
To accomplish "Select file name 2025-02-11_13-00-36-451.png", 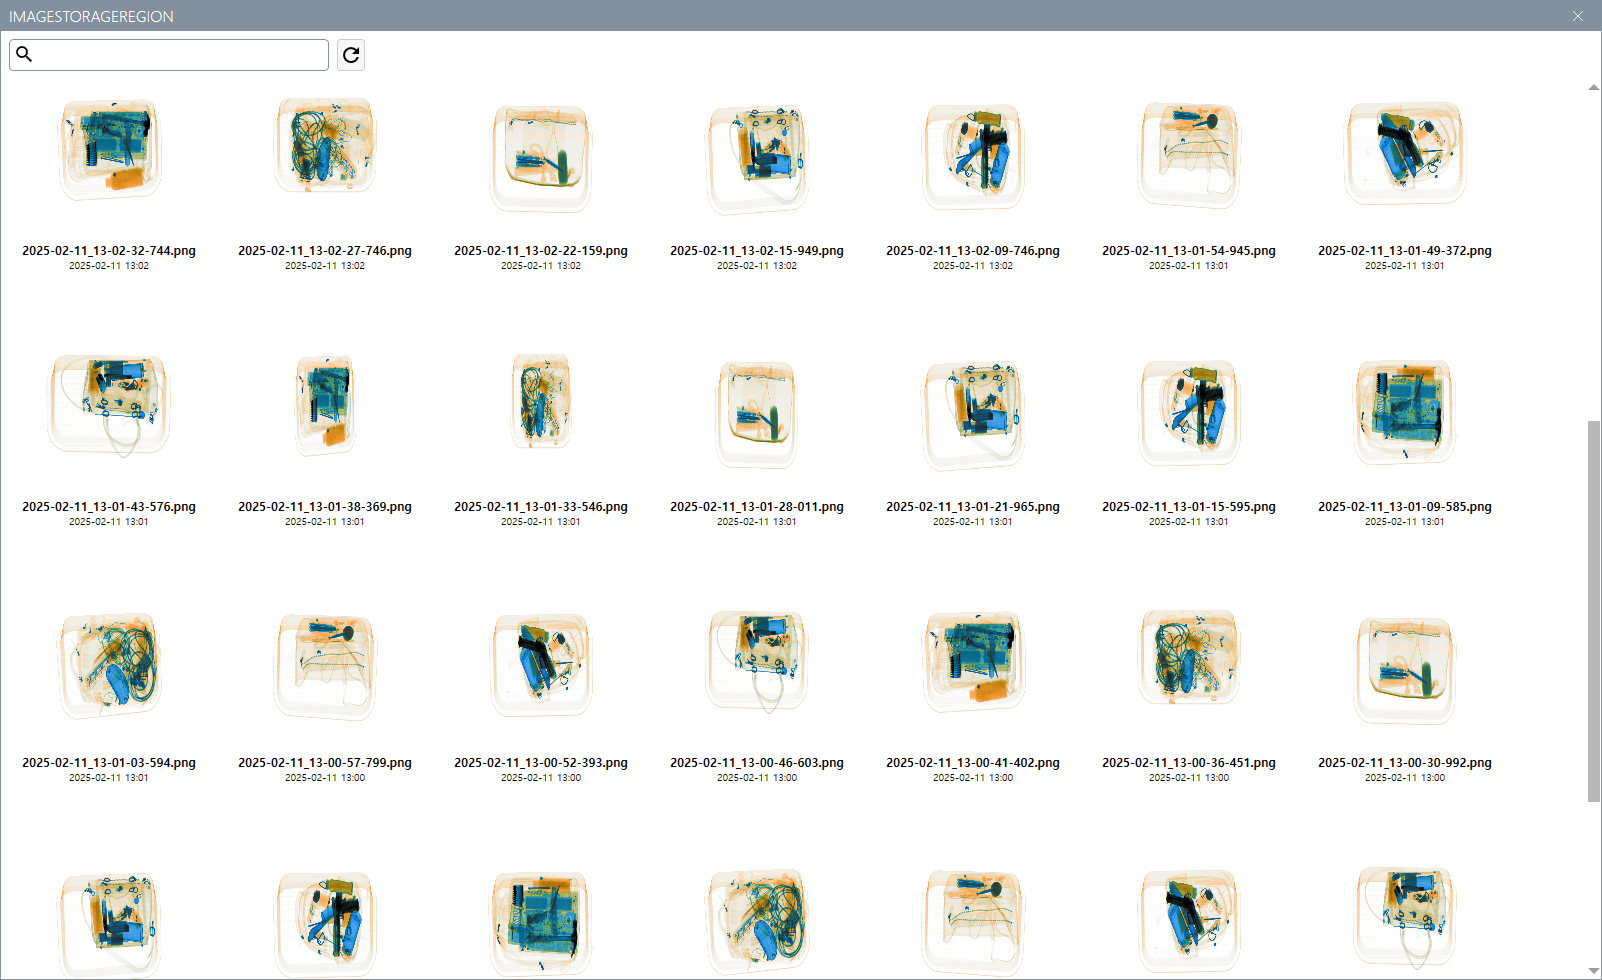I will coord(1189,763).
